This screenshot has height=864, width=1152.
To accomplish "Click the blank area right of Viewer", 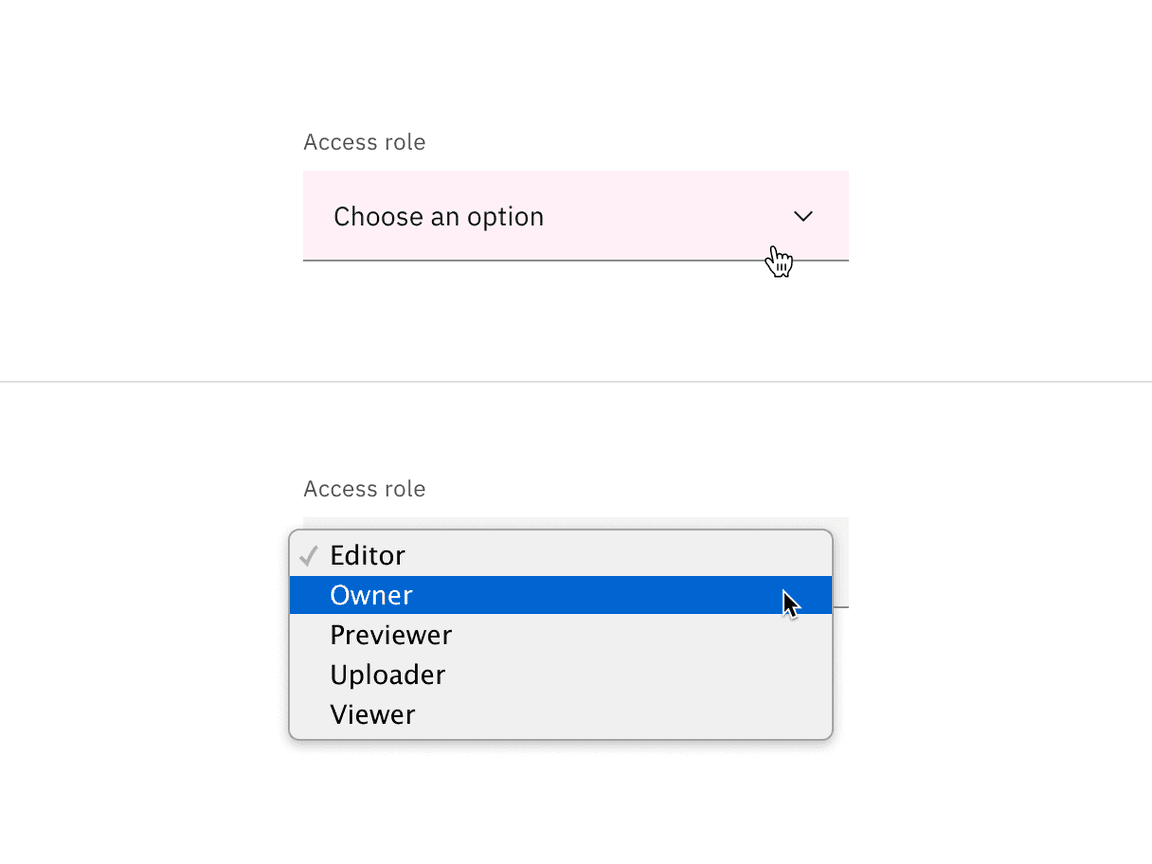I will pos(620,714).
